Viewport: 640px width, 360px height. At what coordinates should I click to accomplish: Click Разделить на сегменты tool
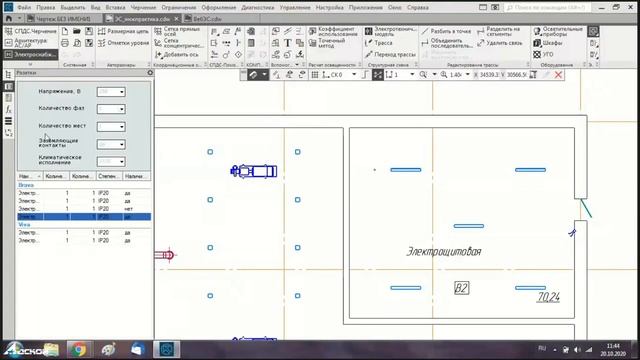(498, 31)
